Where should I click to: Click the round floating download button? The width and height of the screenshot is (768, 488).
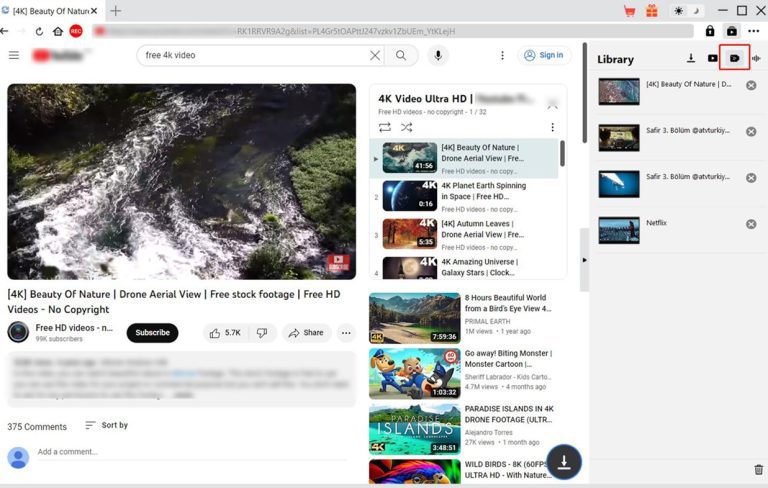565,461
